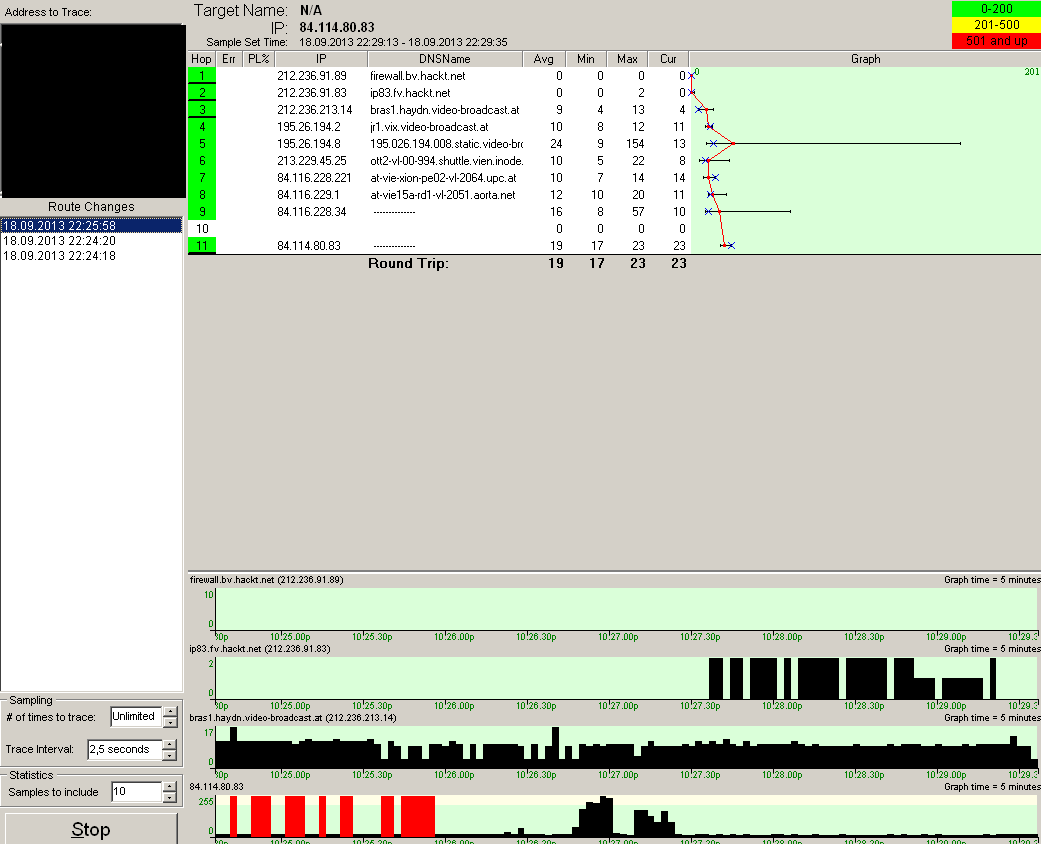This screenshot has height=844, width=1041.
Task: Decrease Samples to include count
Action: point(169,798)
